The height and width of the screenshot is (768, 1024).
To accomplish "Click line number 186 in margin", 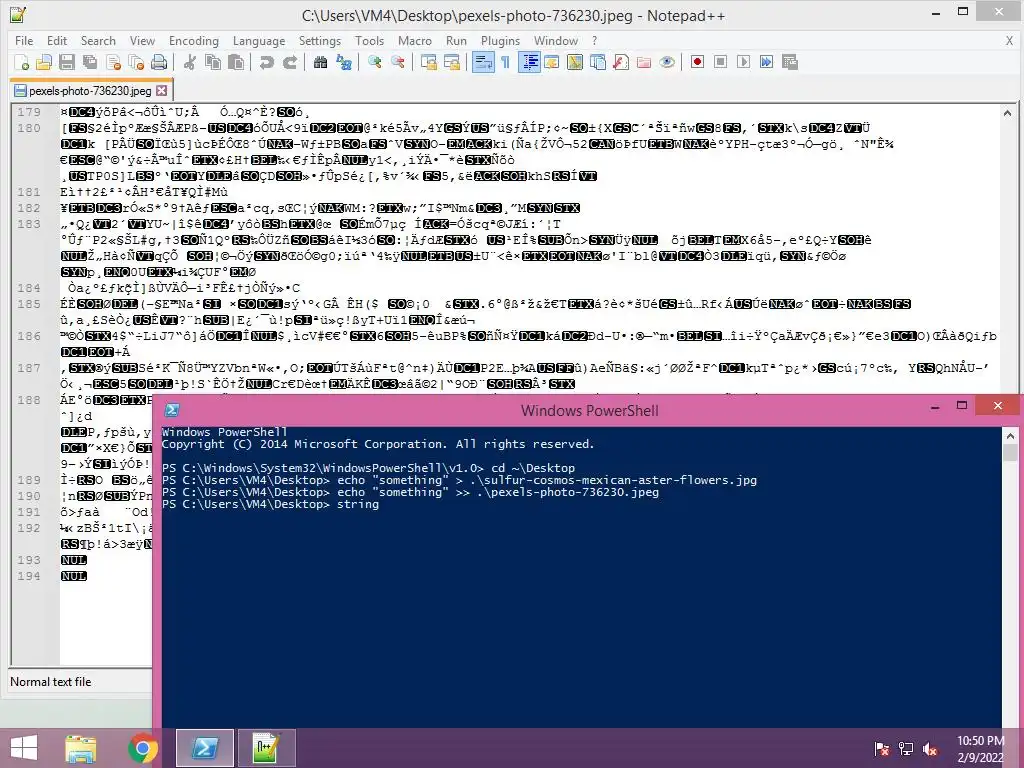I will point(29,336).
